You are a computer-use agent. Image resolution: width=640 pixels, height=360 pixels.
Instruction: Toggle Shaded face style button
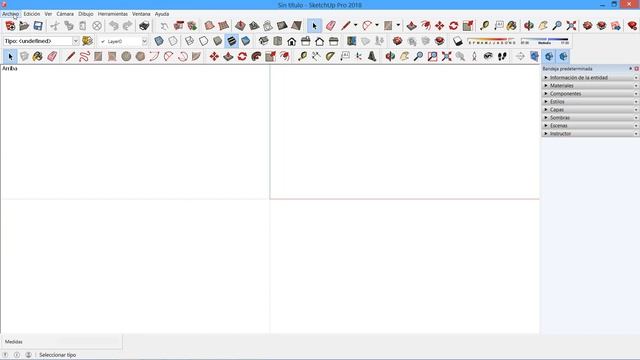[218, 41]
